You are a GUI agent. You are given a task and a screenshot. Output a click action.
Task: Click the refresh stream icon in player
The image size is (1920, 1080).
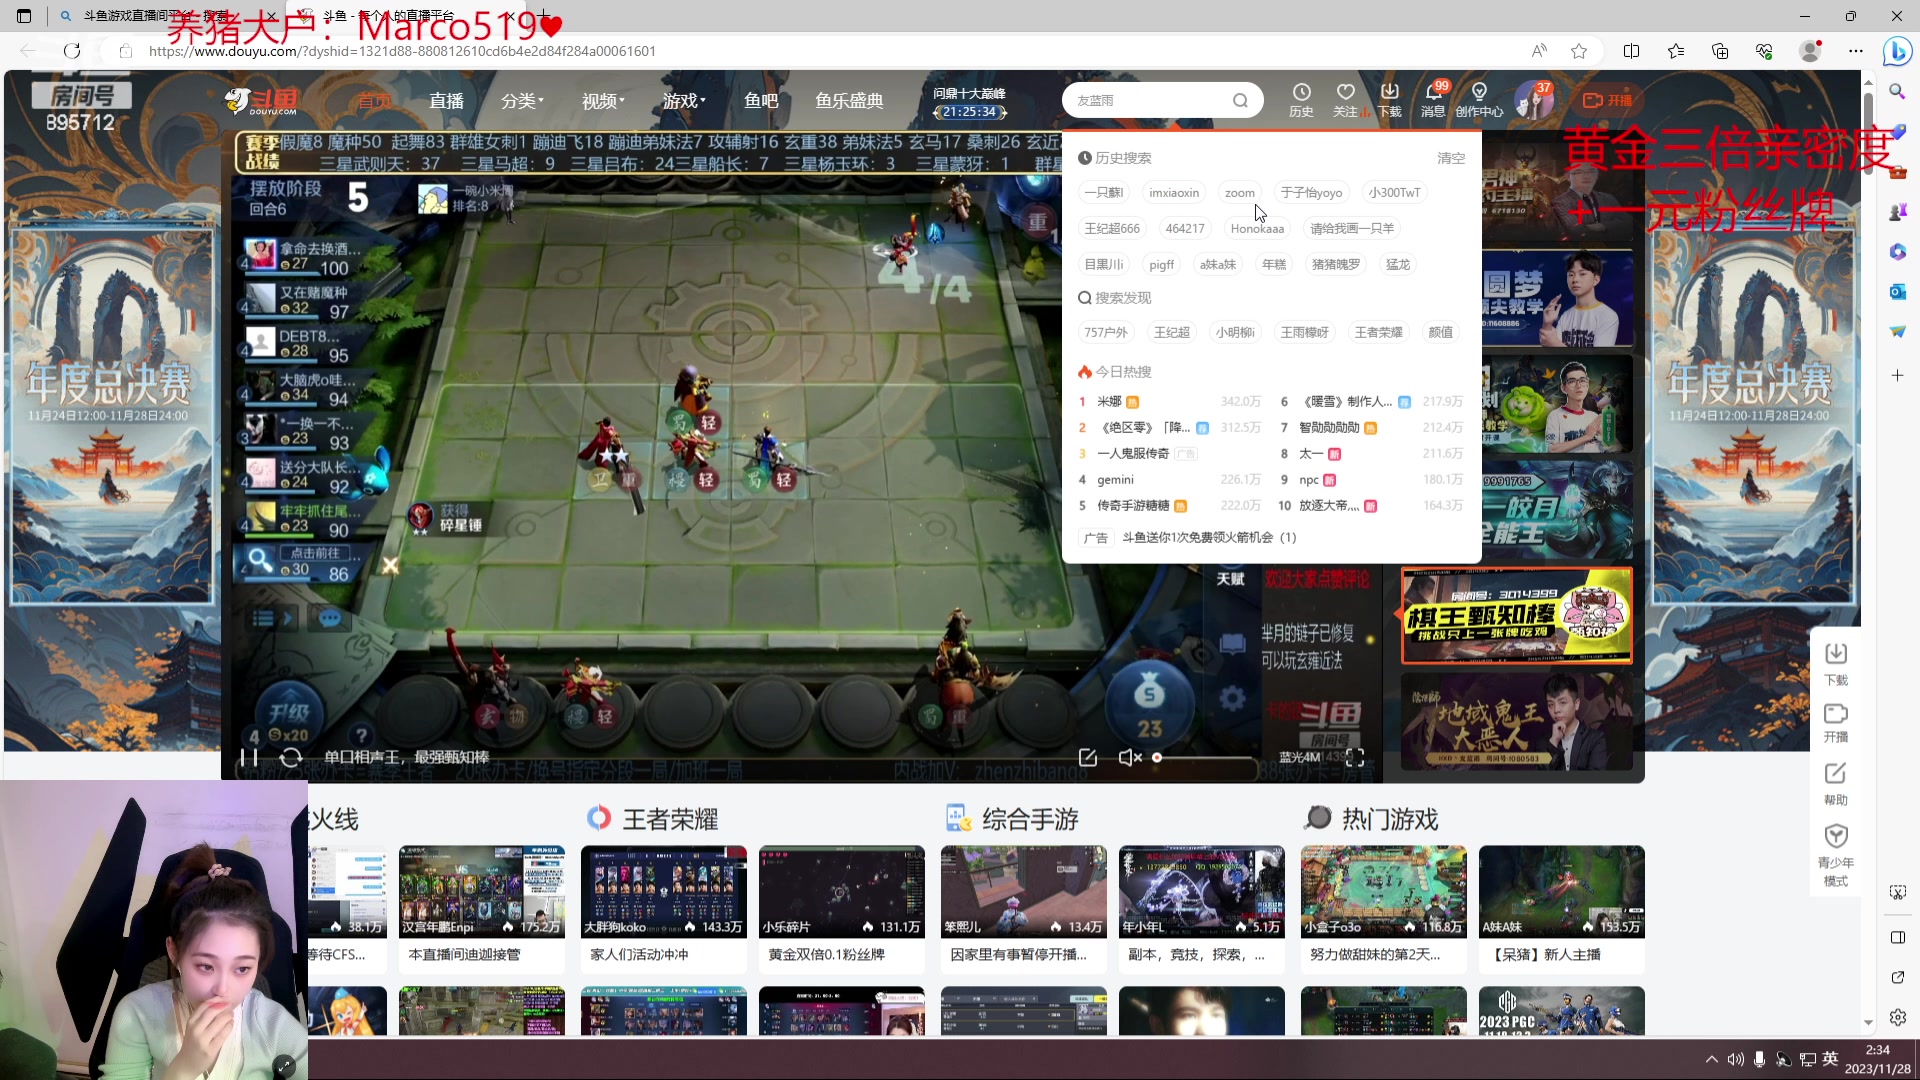click(291, 758)
